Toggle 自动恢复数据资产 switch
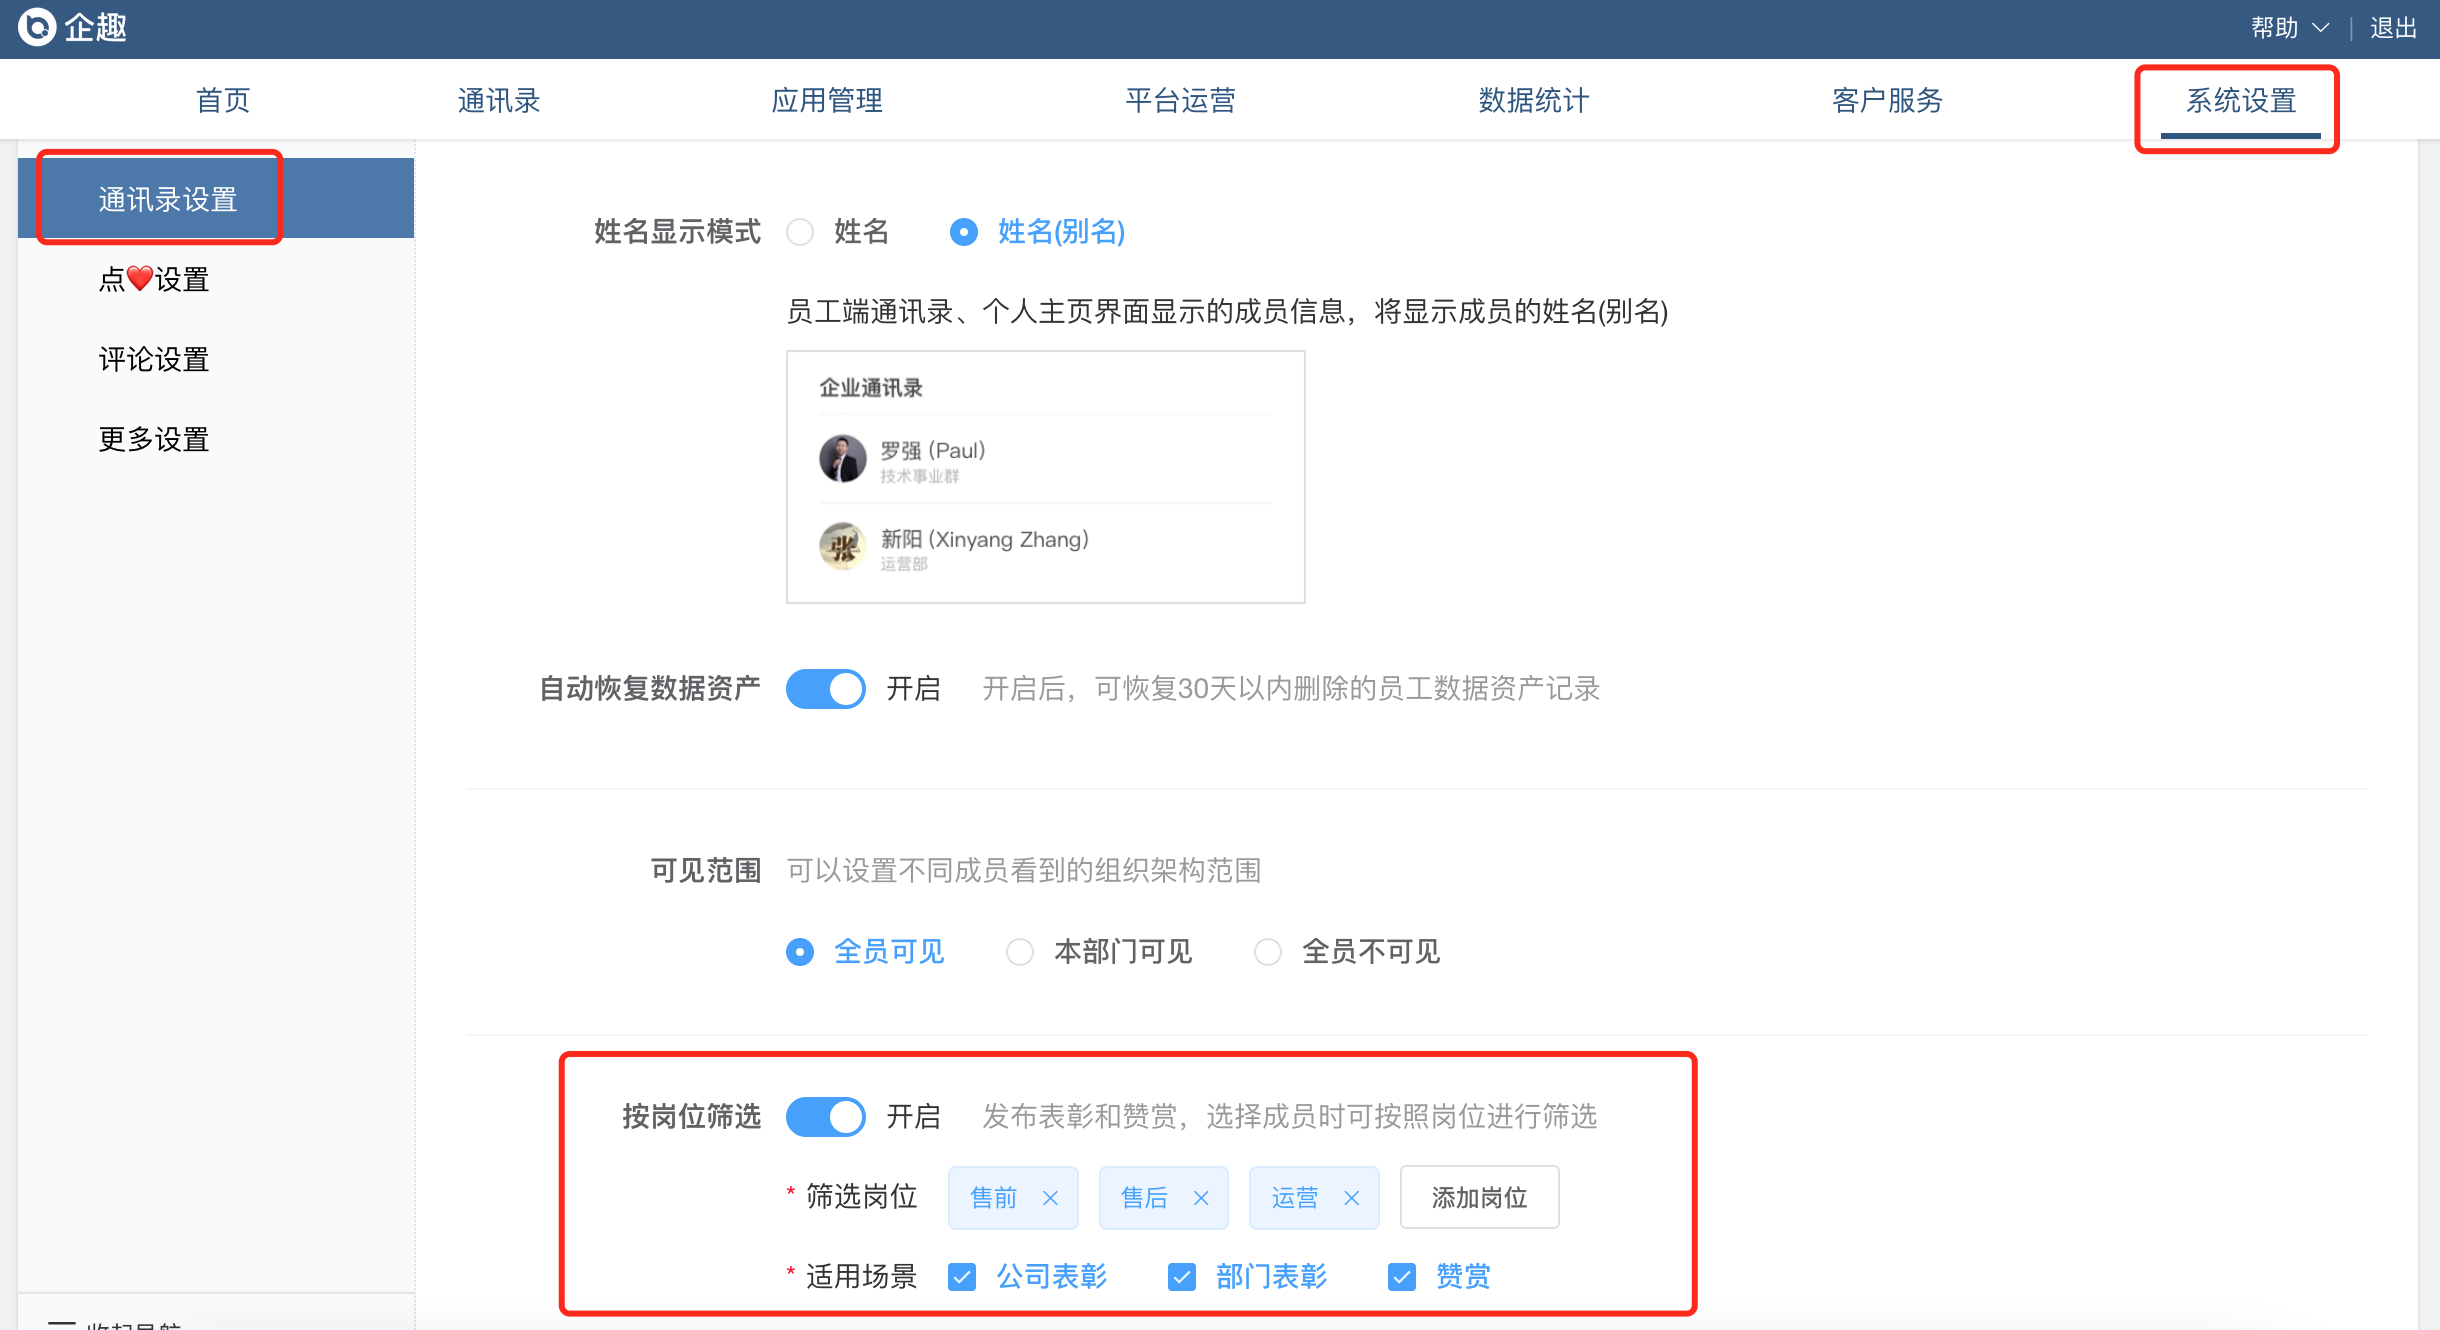 pyautogui.click(x=825, y=689)
